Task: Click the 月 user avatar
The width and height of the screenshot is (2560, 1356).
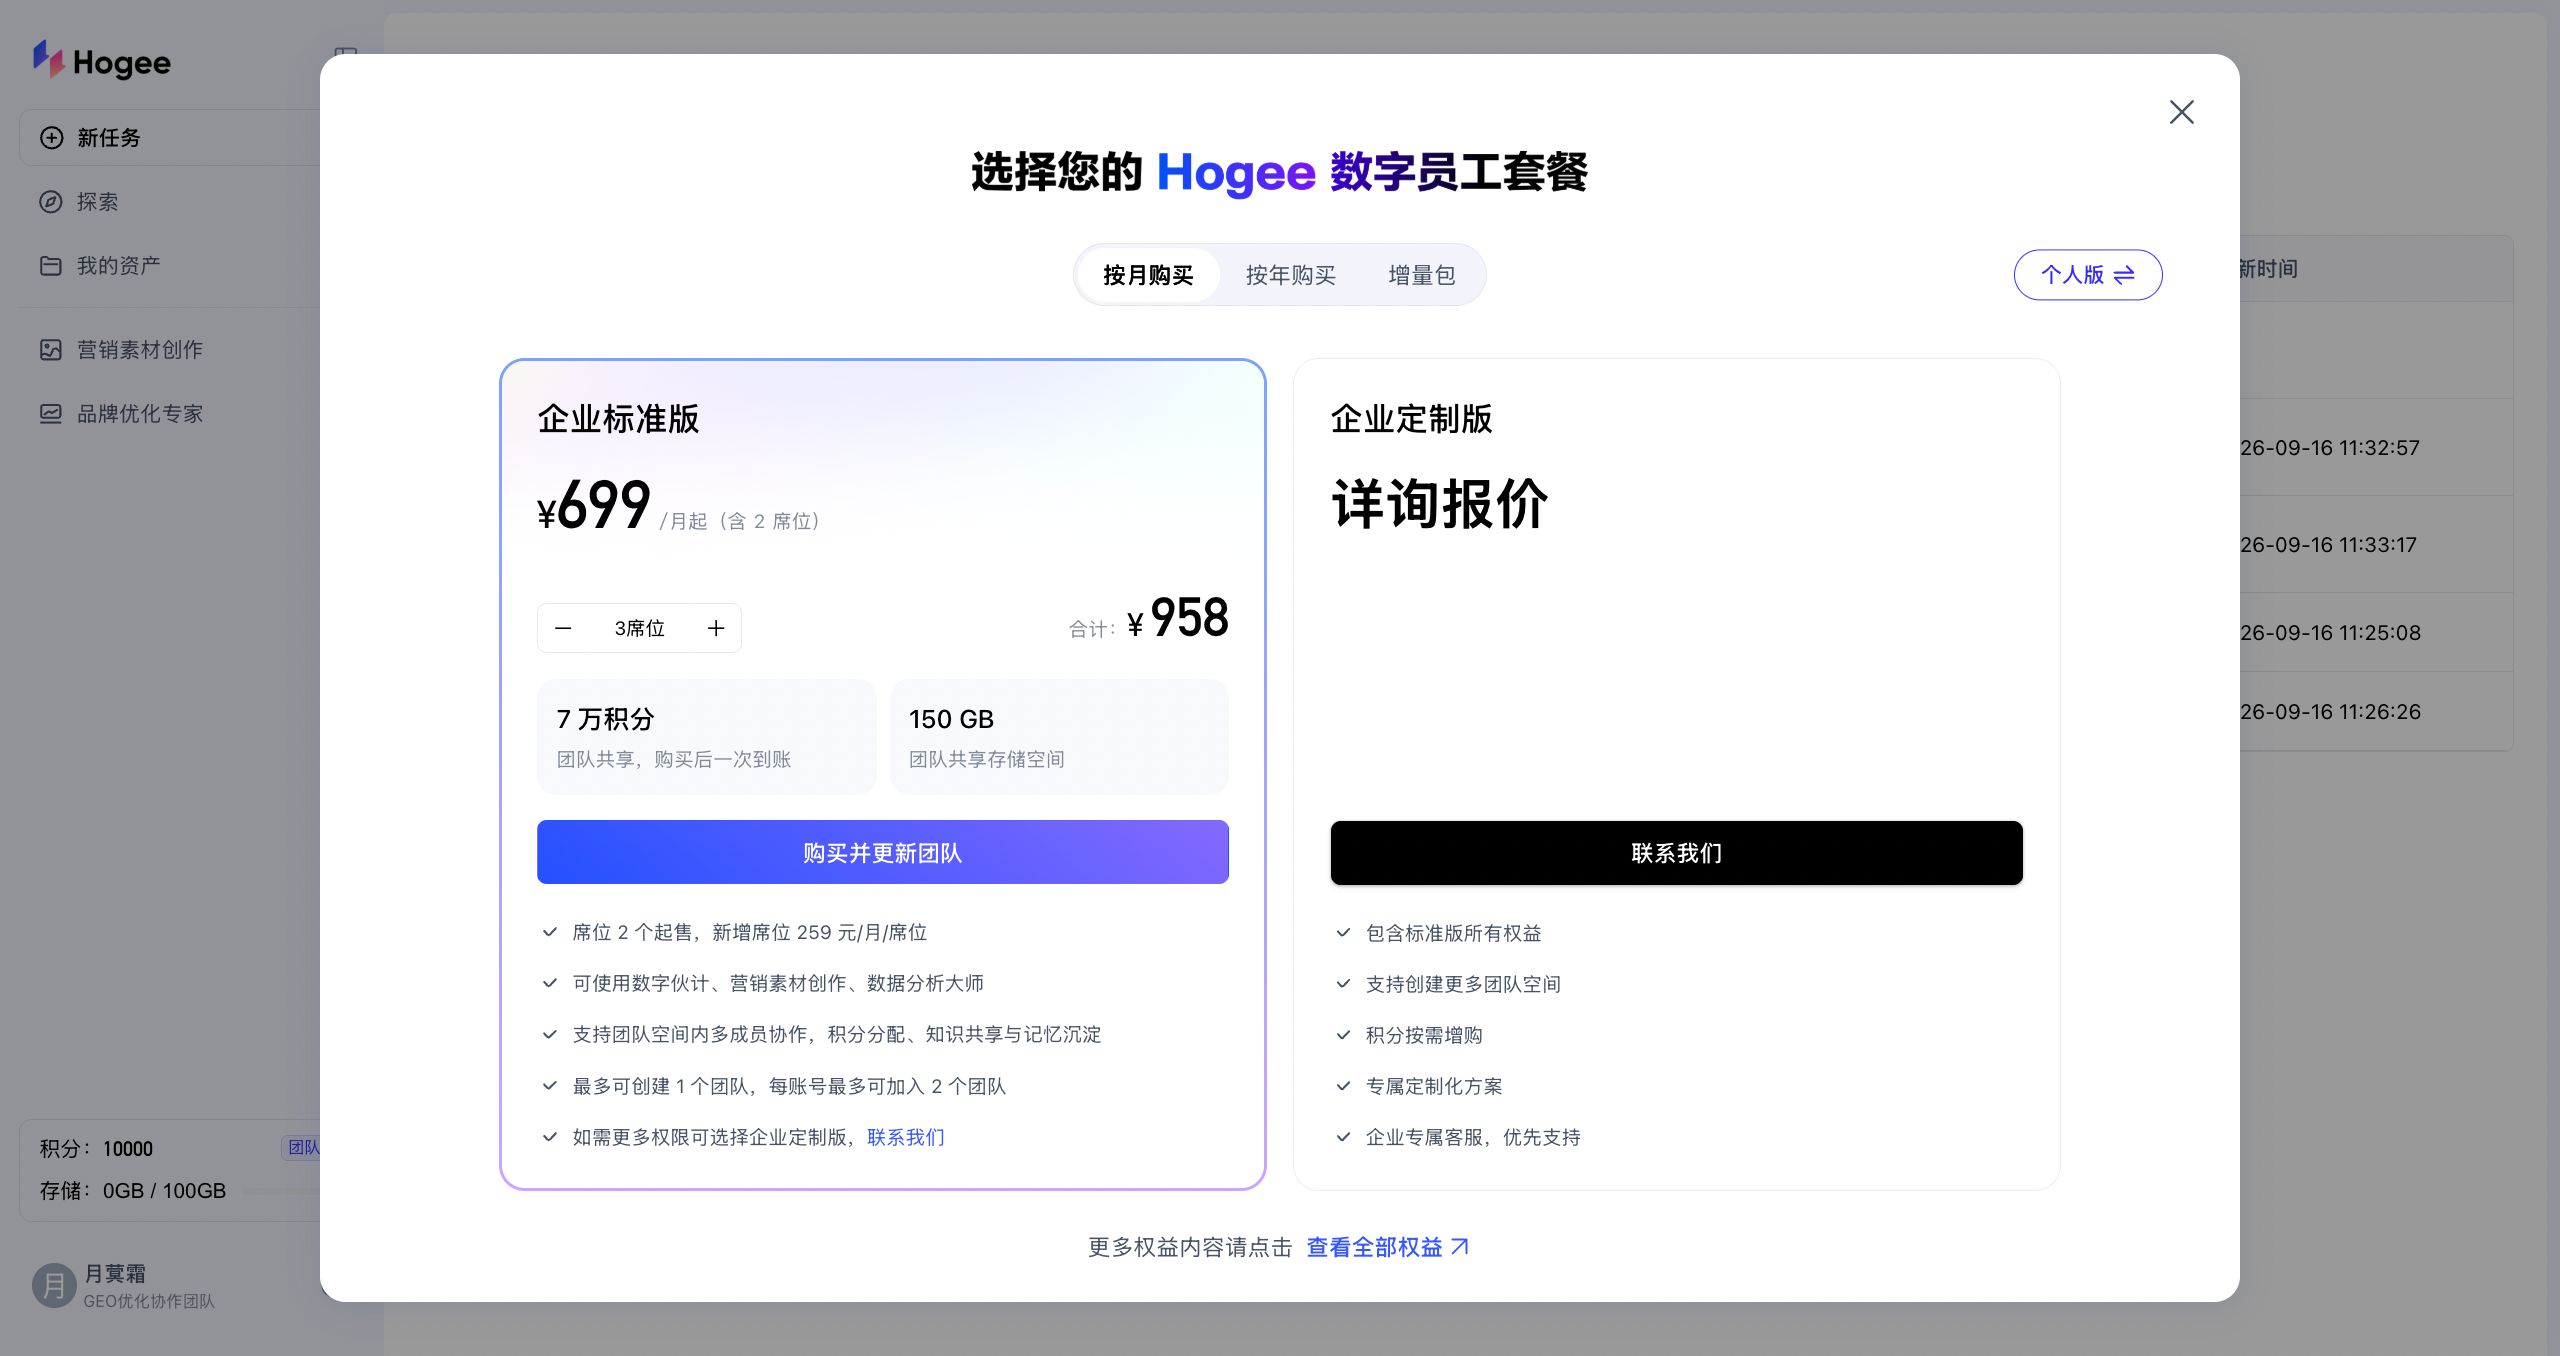Action: 54,1286
